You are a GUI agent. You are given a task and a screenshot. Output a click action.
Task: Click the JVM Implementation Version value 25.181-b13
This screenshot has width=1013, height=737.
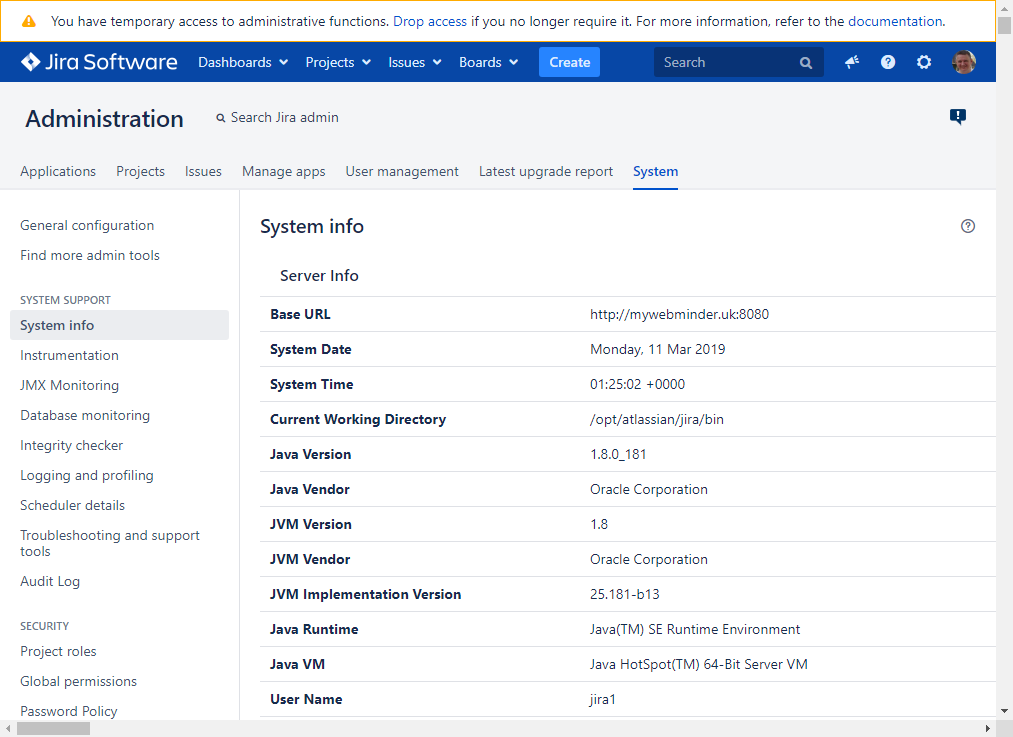[624, 594]
